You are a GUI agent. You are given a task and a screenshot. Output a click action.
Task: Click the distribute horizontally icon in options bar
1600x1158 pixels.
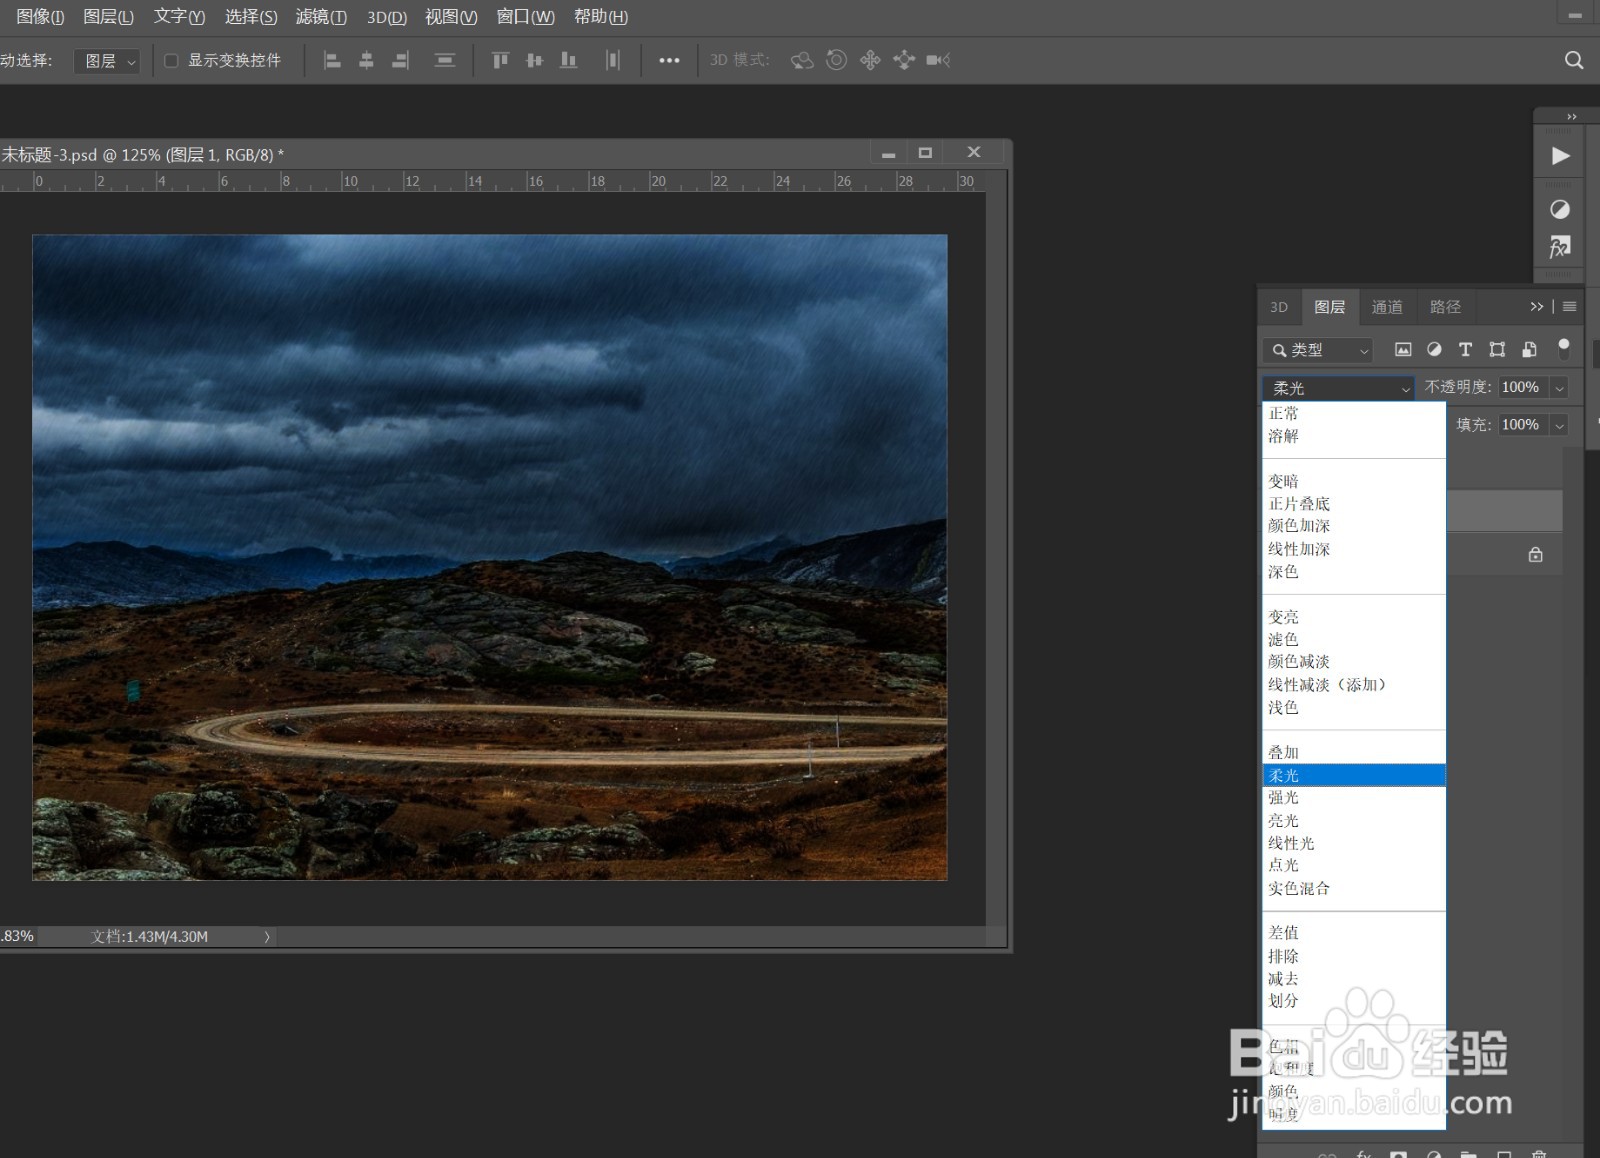click(x=613, y=61)
